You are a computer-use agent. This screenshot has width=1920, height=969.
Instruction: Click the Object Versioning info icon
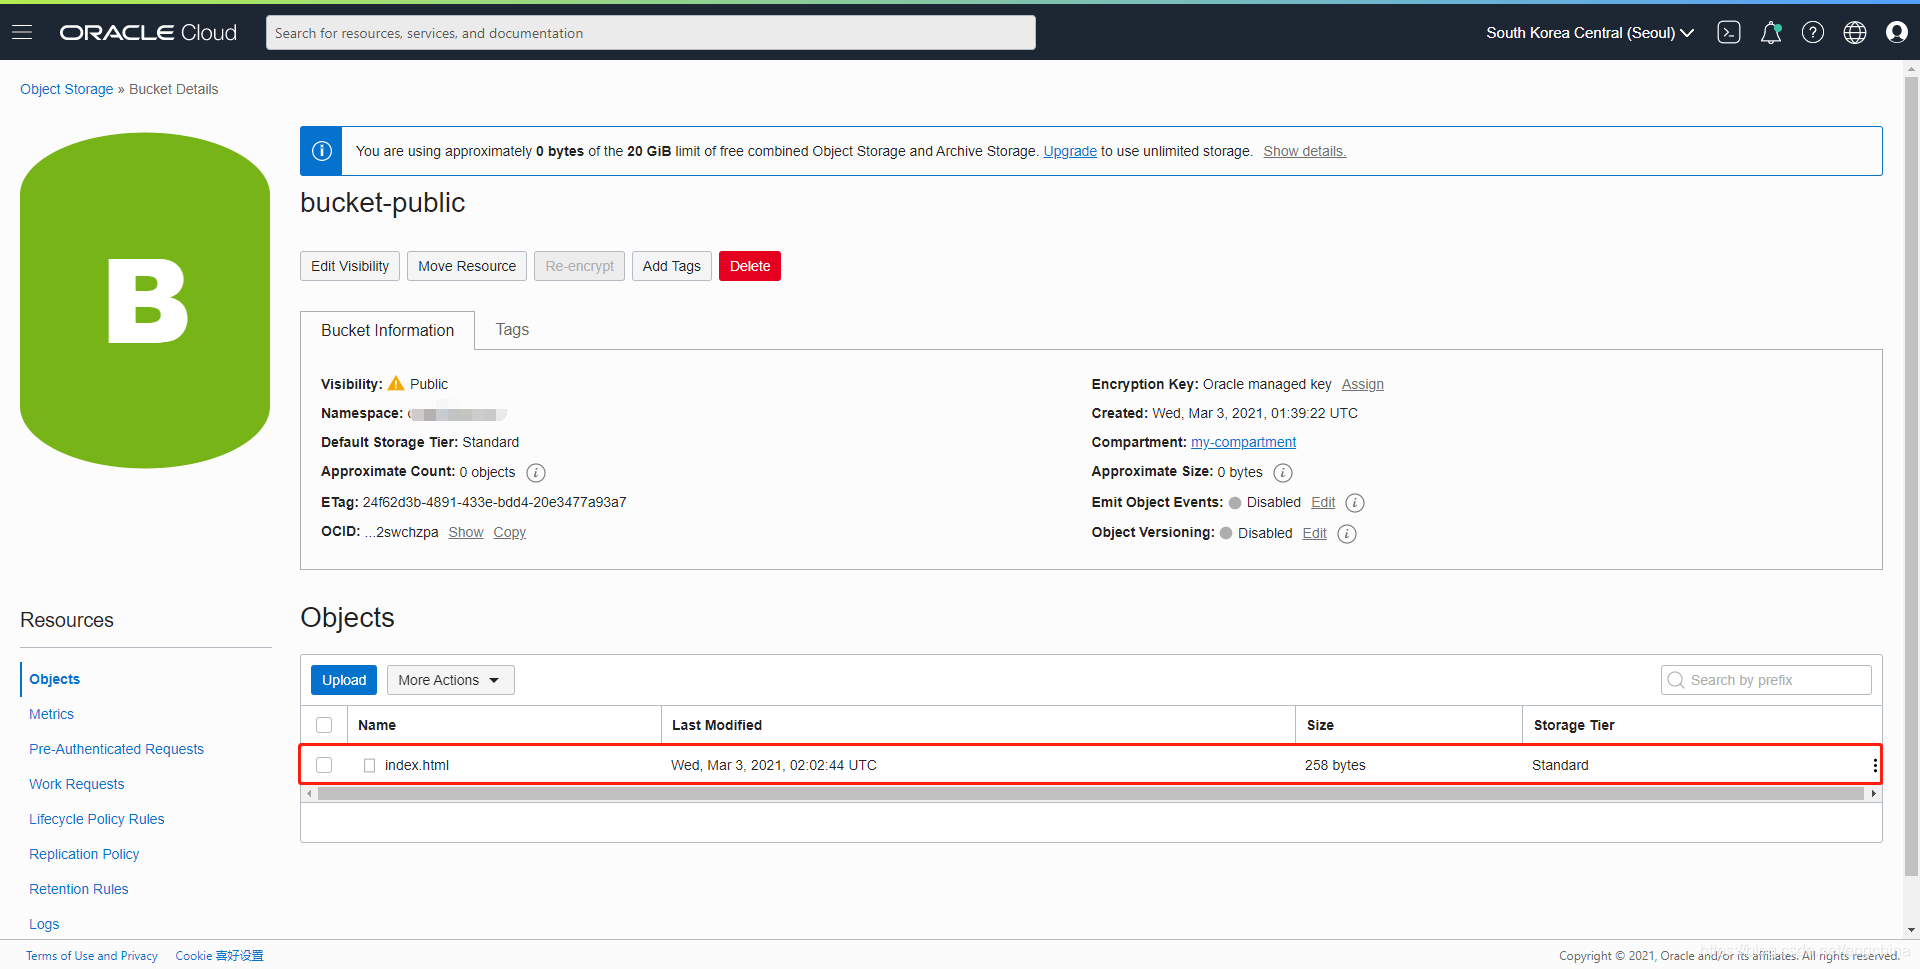click(x=1347, y=533)
